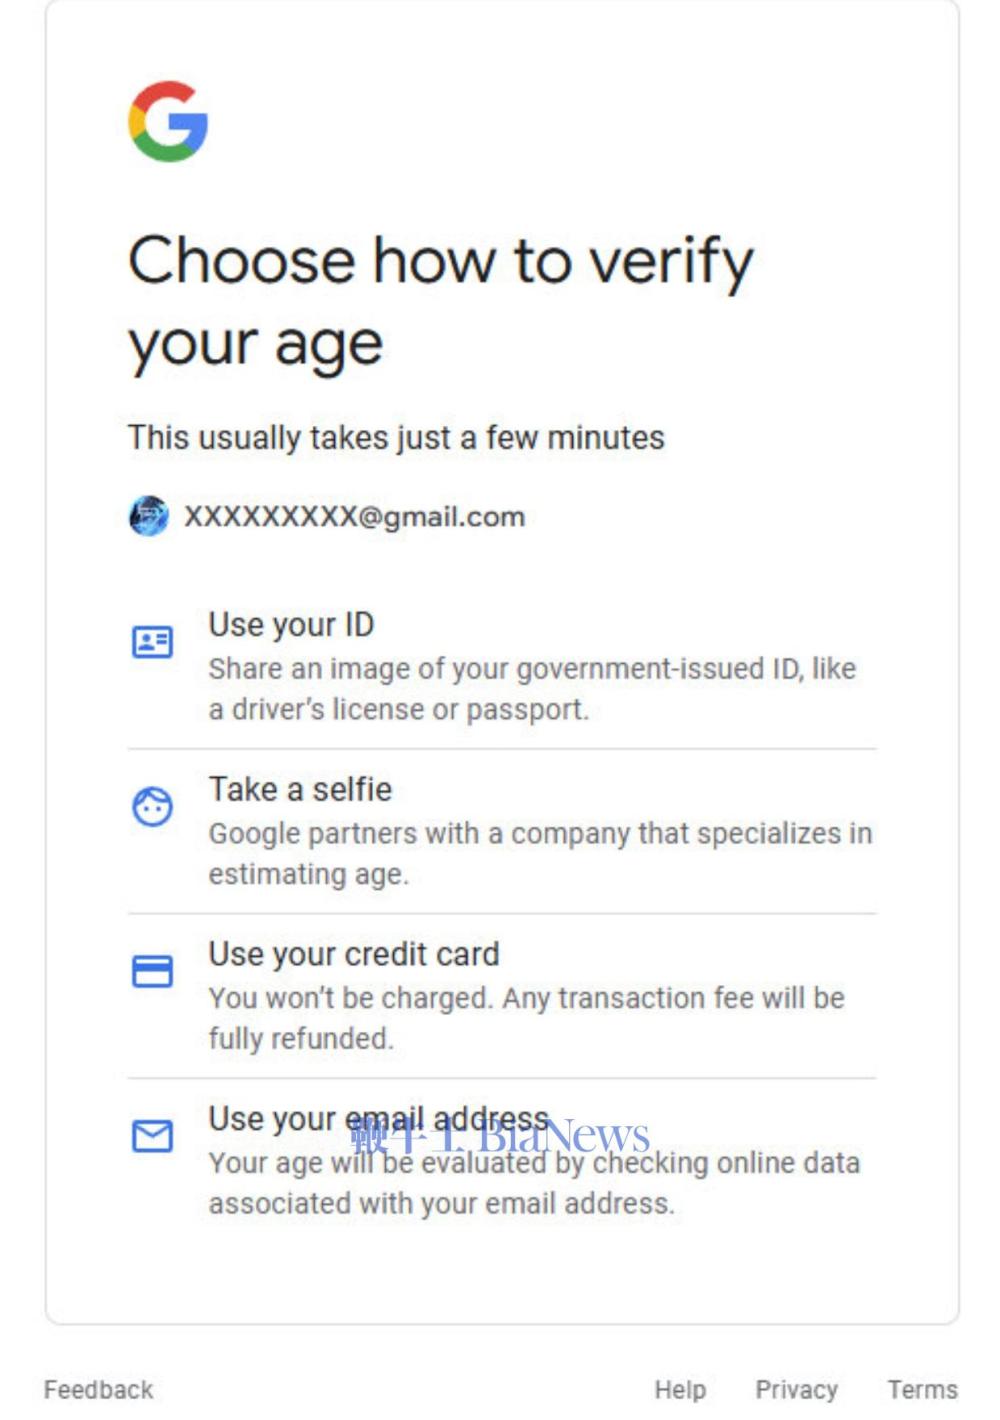The image size is (1000, 1420).
Task: Click the account profile avatar
Action: (x=149, y=516)
